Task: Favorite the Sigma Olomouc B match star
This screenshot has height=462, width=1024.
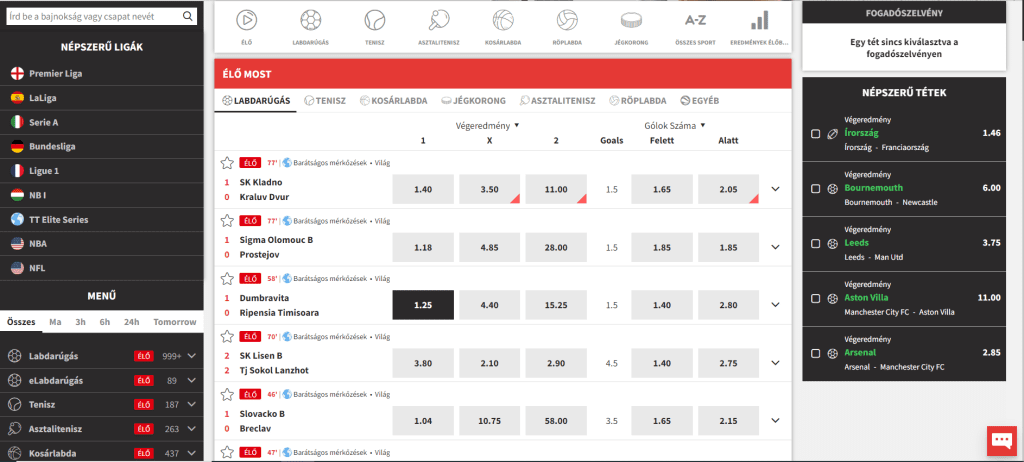Action: [x=227, y=220]
